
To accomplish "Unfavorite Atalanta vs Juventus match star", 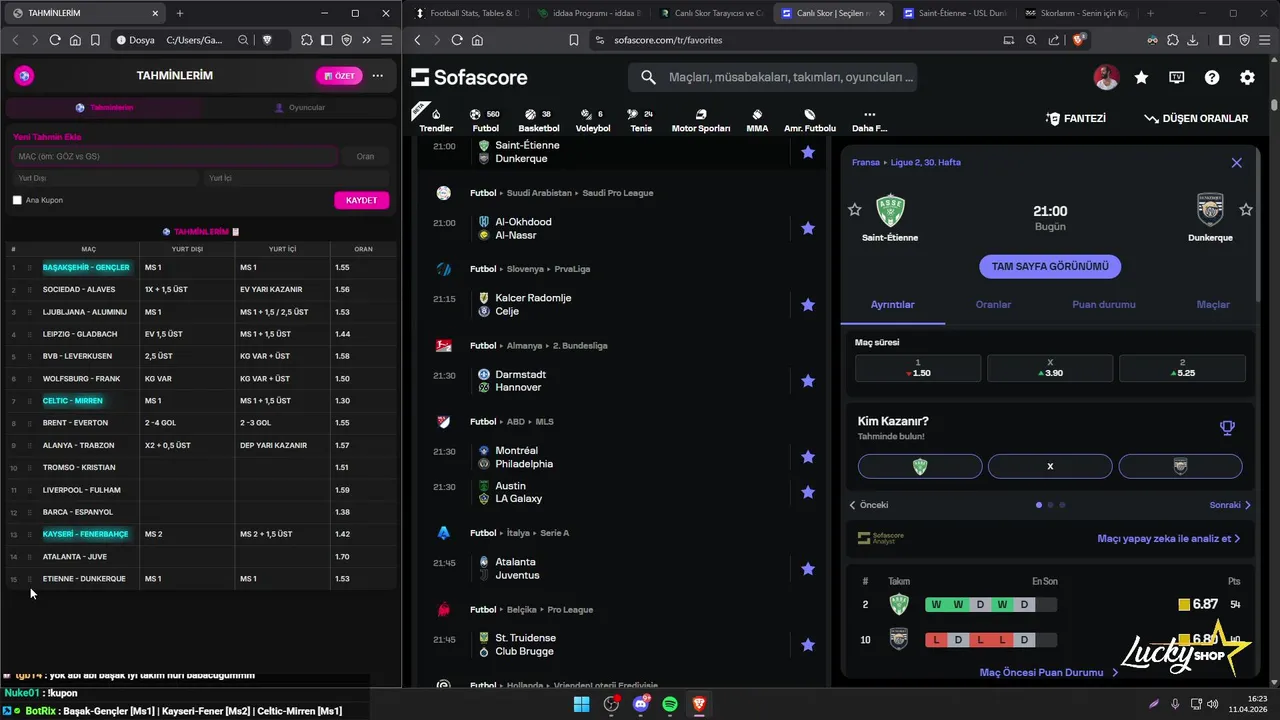I will coord(808,568).
